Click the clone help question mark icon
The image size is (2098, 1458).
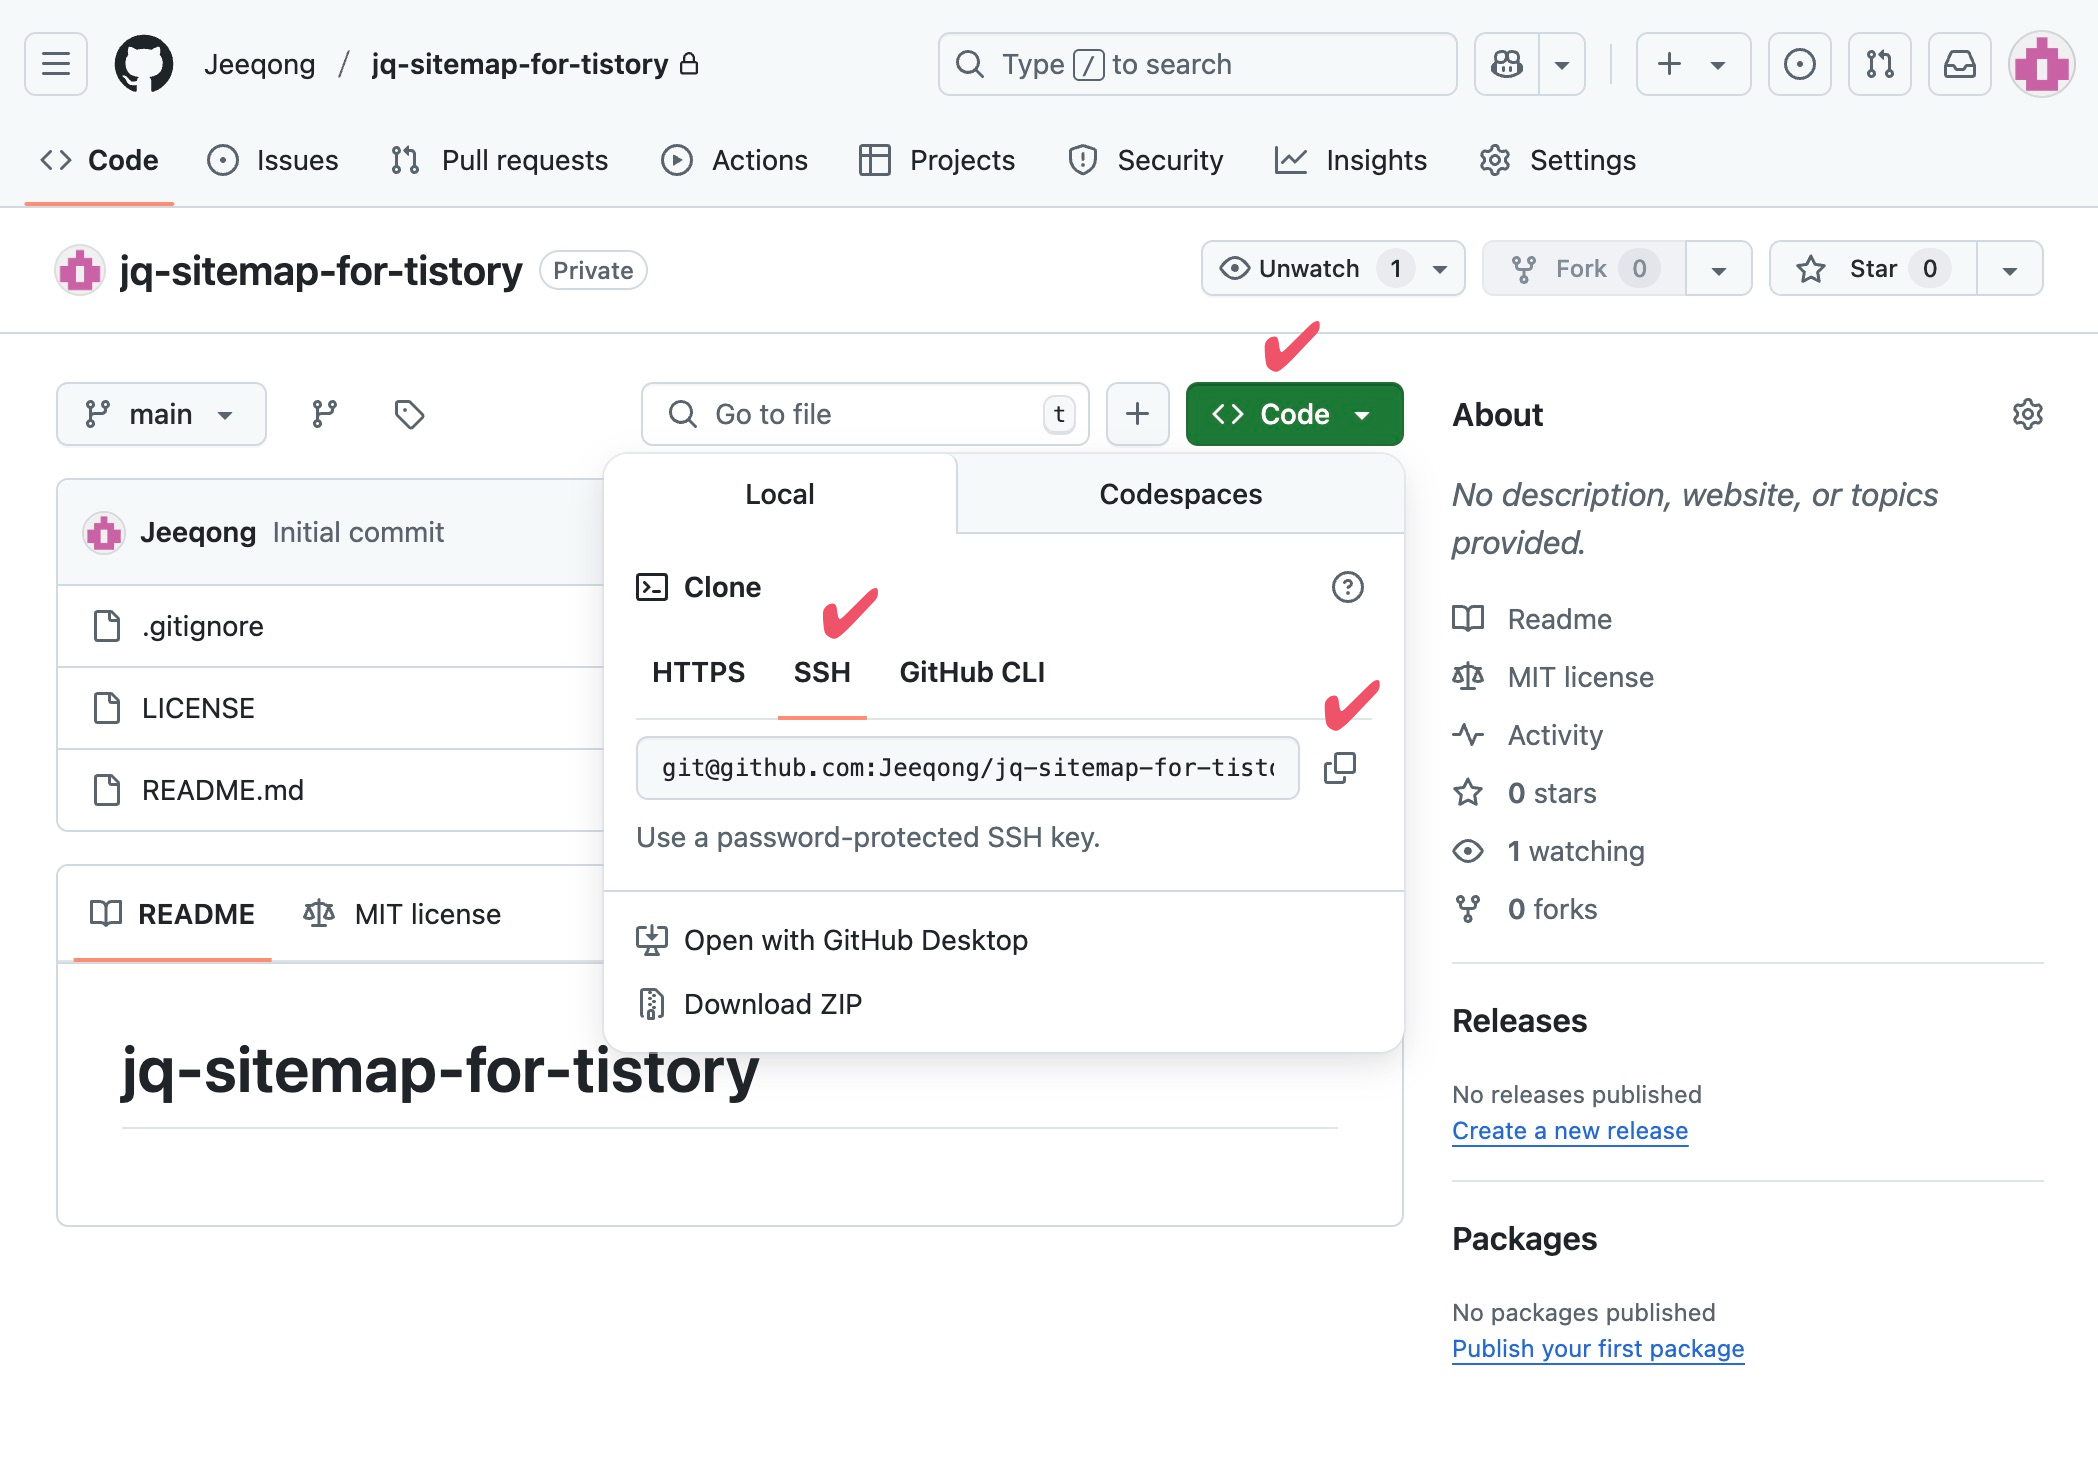pyautogui.click(x=1347, y=587)
